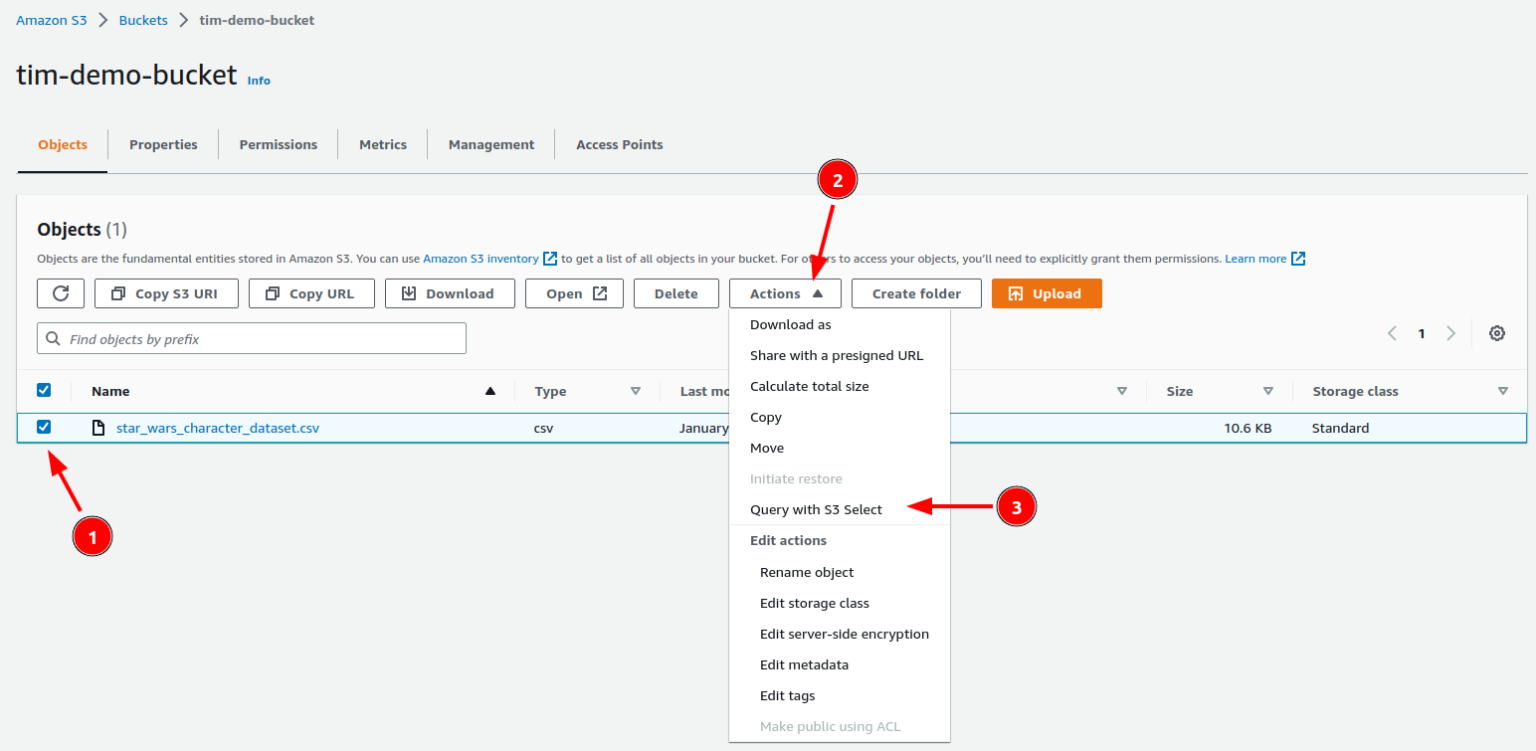
Task: Open the view preferences gear
Action: [1497, 333]
